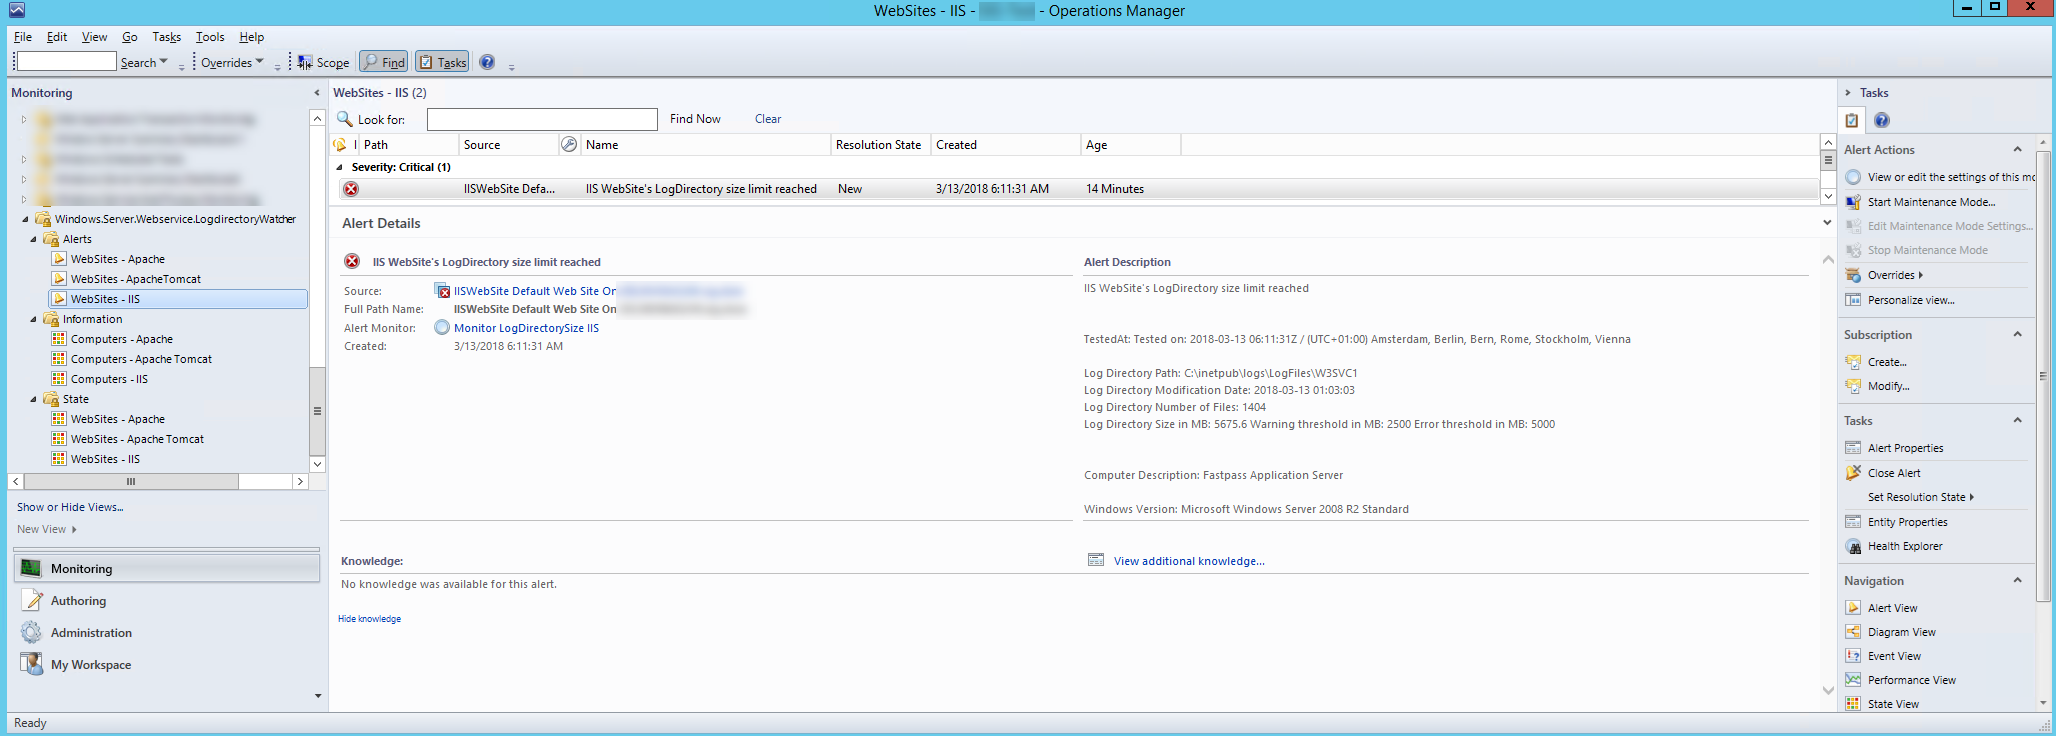Sort alerts by Resolution State column
Viewport: 2056px width, 736px height.
pyautogui.click(x=880, y=145)
